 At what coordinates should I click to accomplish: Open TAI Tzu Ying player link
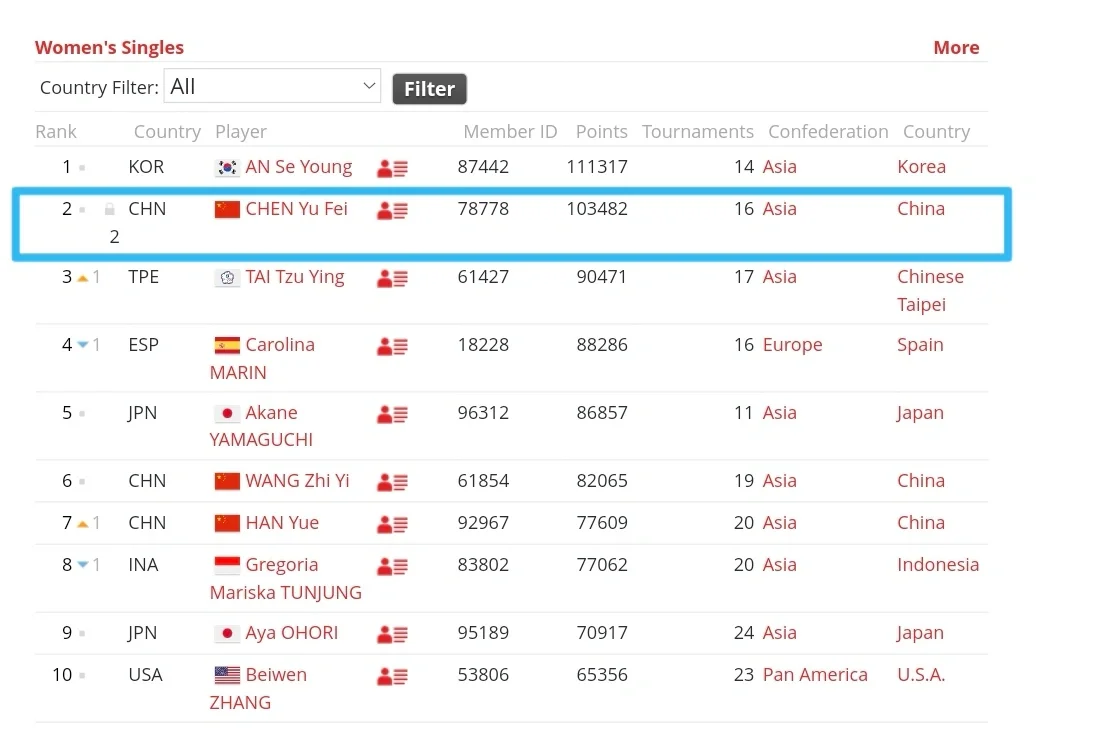295,277
